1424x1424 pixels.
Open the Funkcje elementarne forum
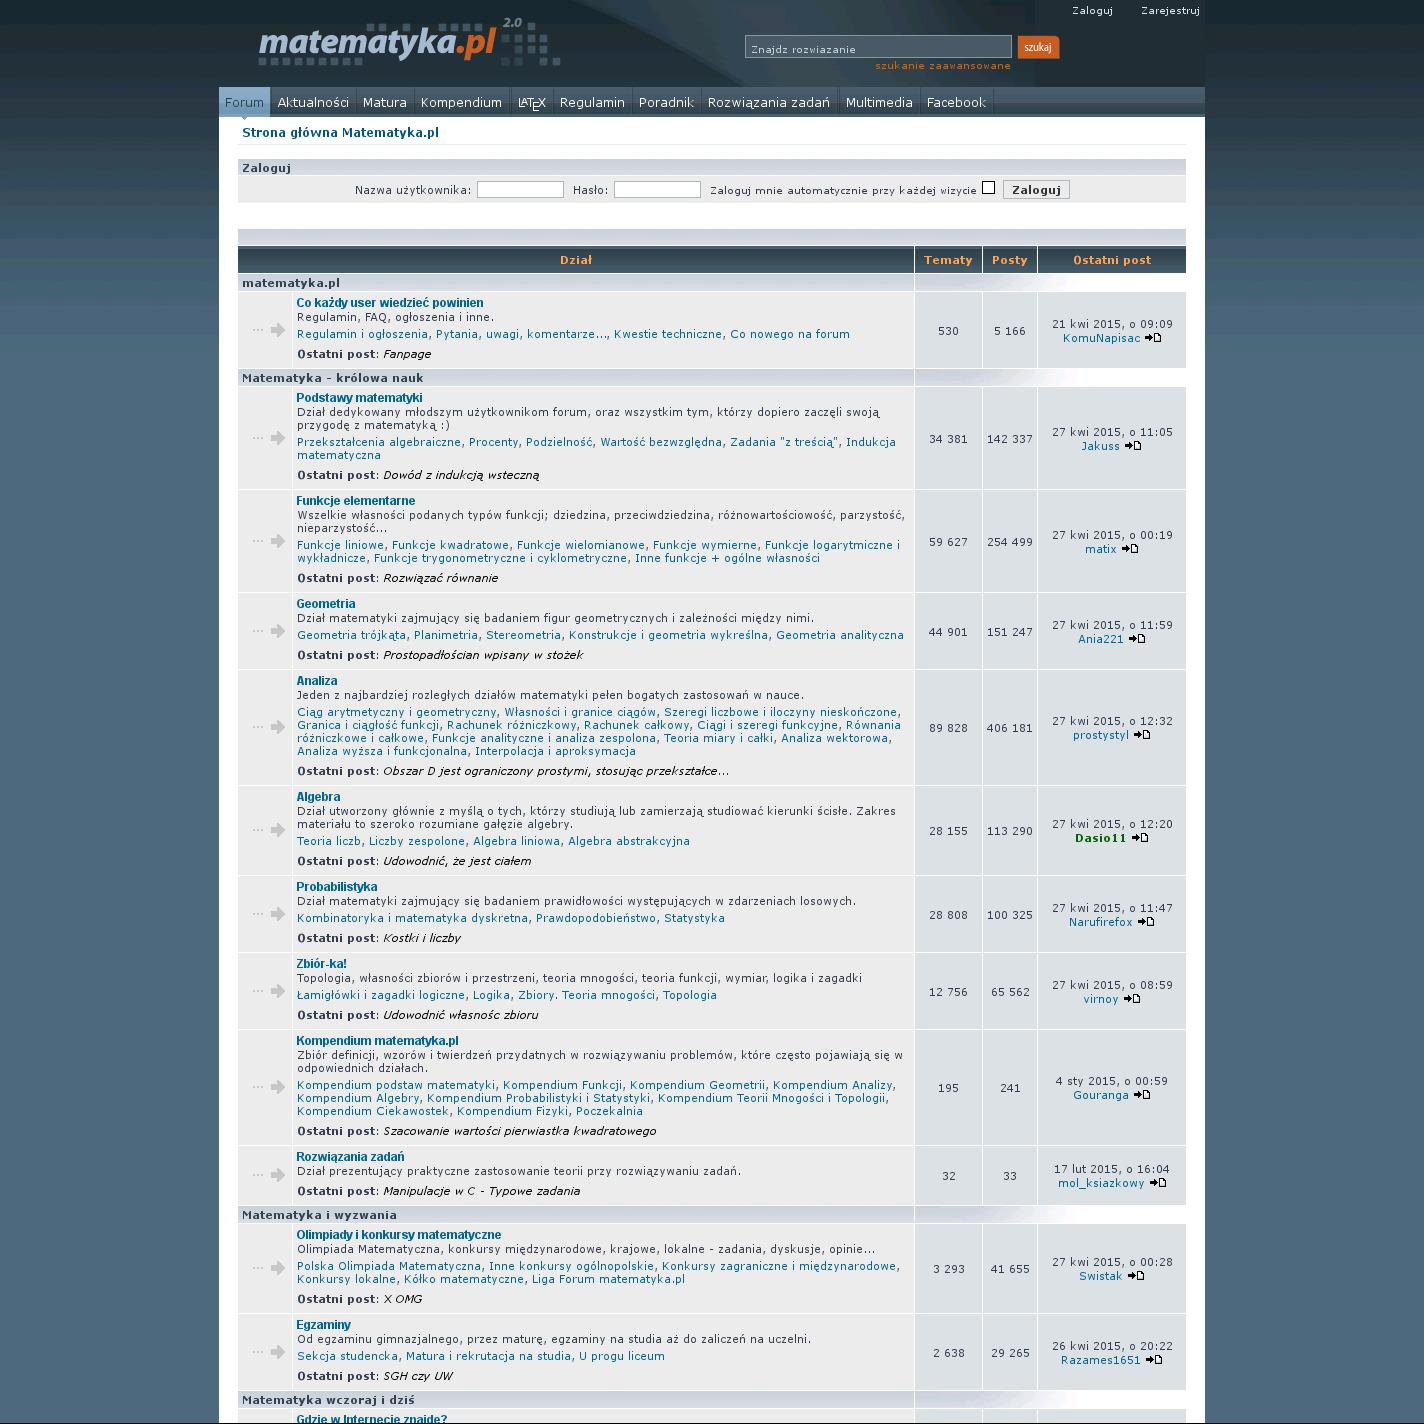(355, 501)
